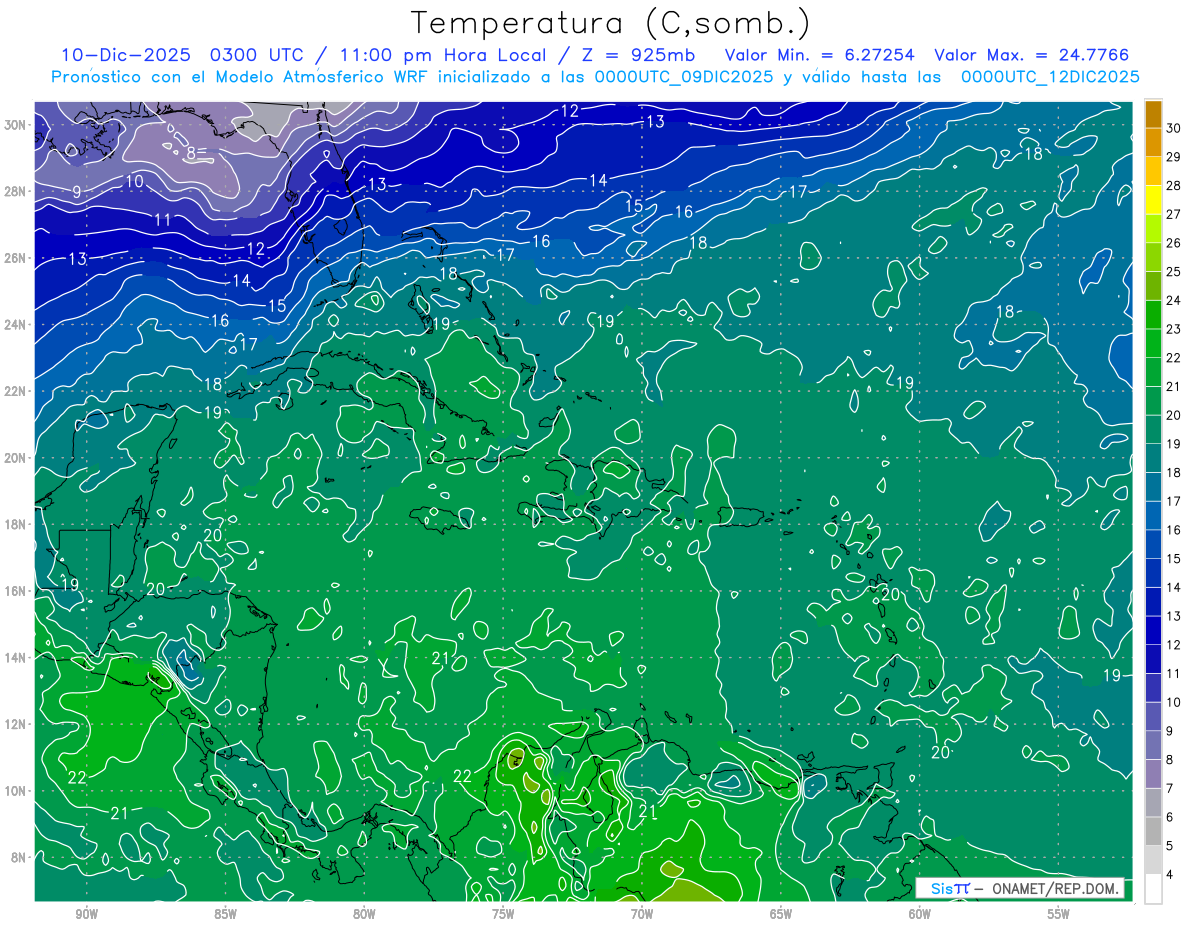Pick the purple swatch between 8 and 9
Viewport: 1200px width, 927px height.
coord(1153,745)
